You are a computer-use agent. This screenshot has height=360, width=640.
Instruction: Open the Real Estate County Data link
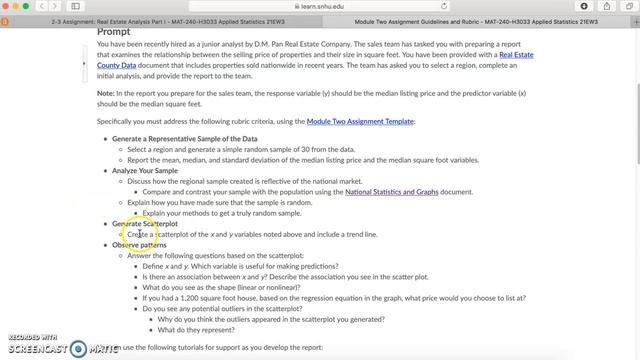click(315, 60)
